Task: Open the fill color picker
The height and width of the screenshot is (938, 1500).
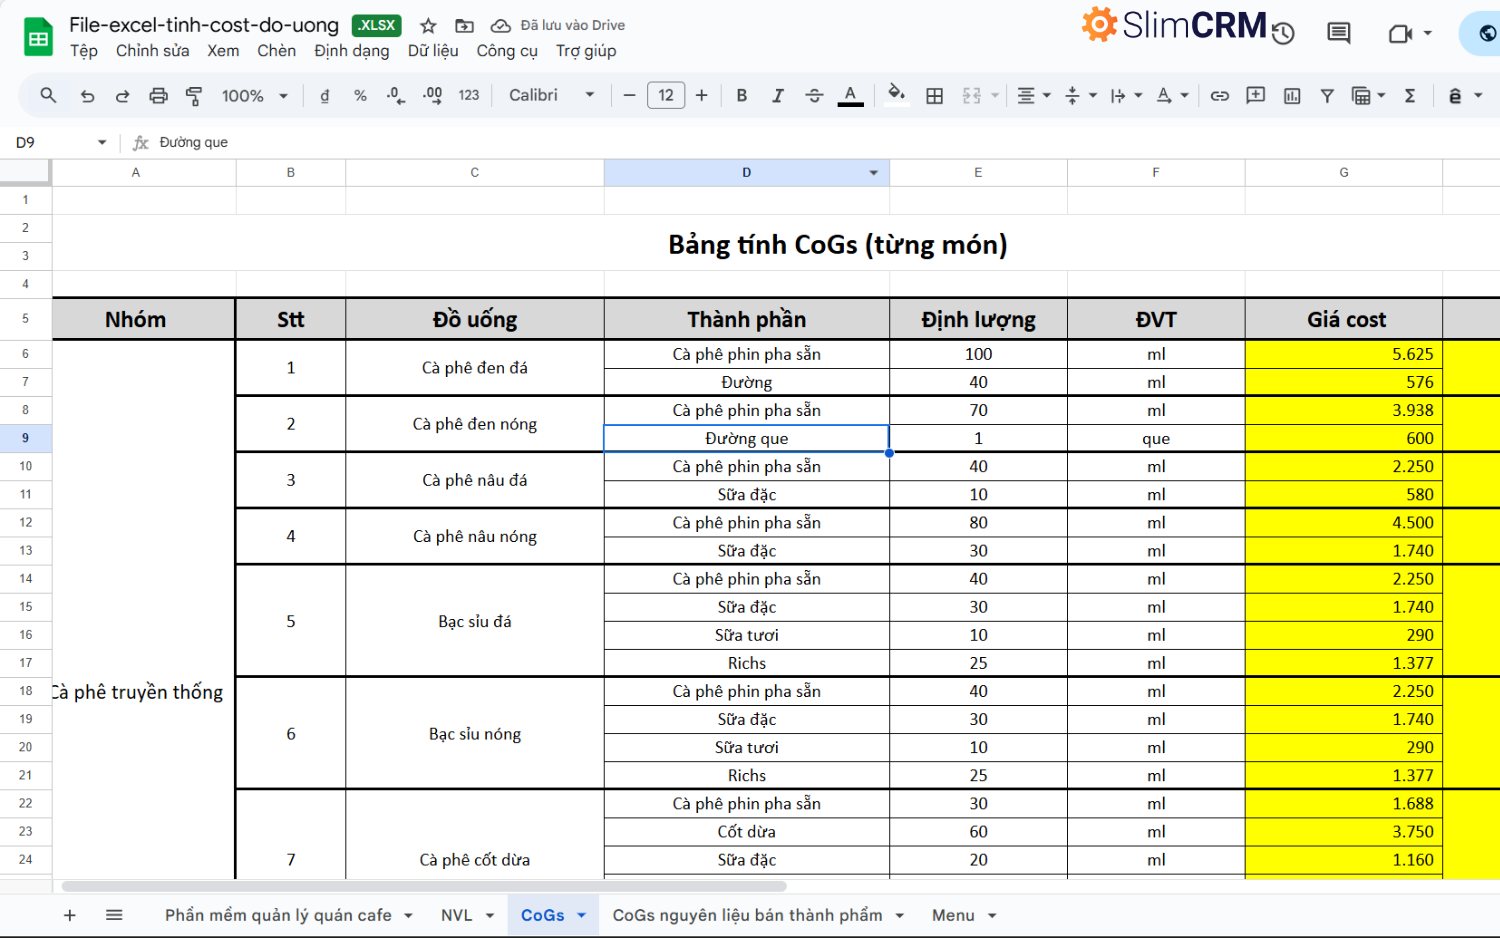Action: coord(896,95)
